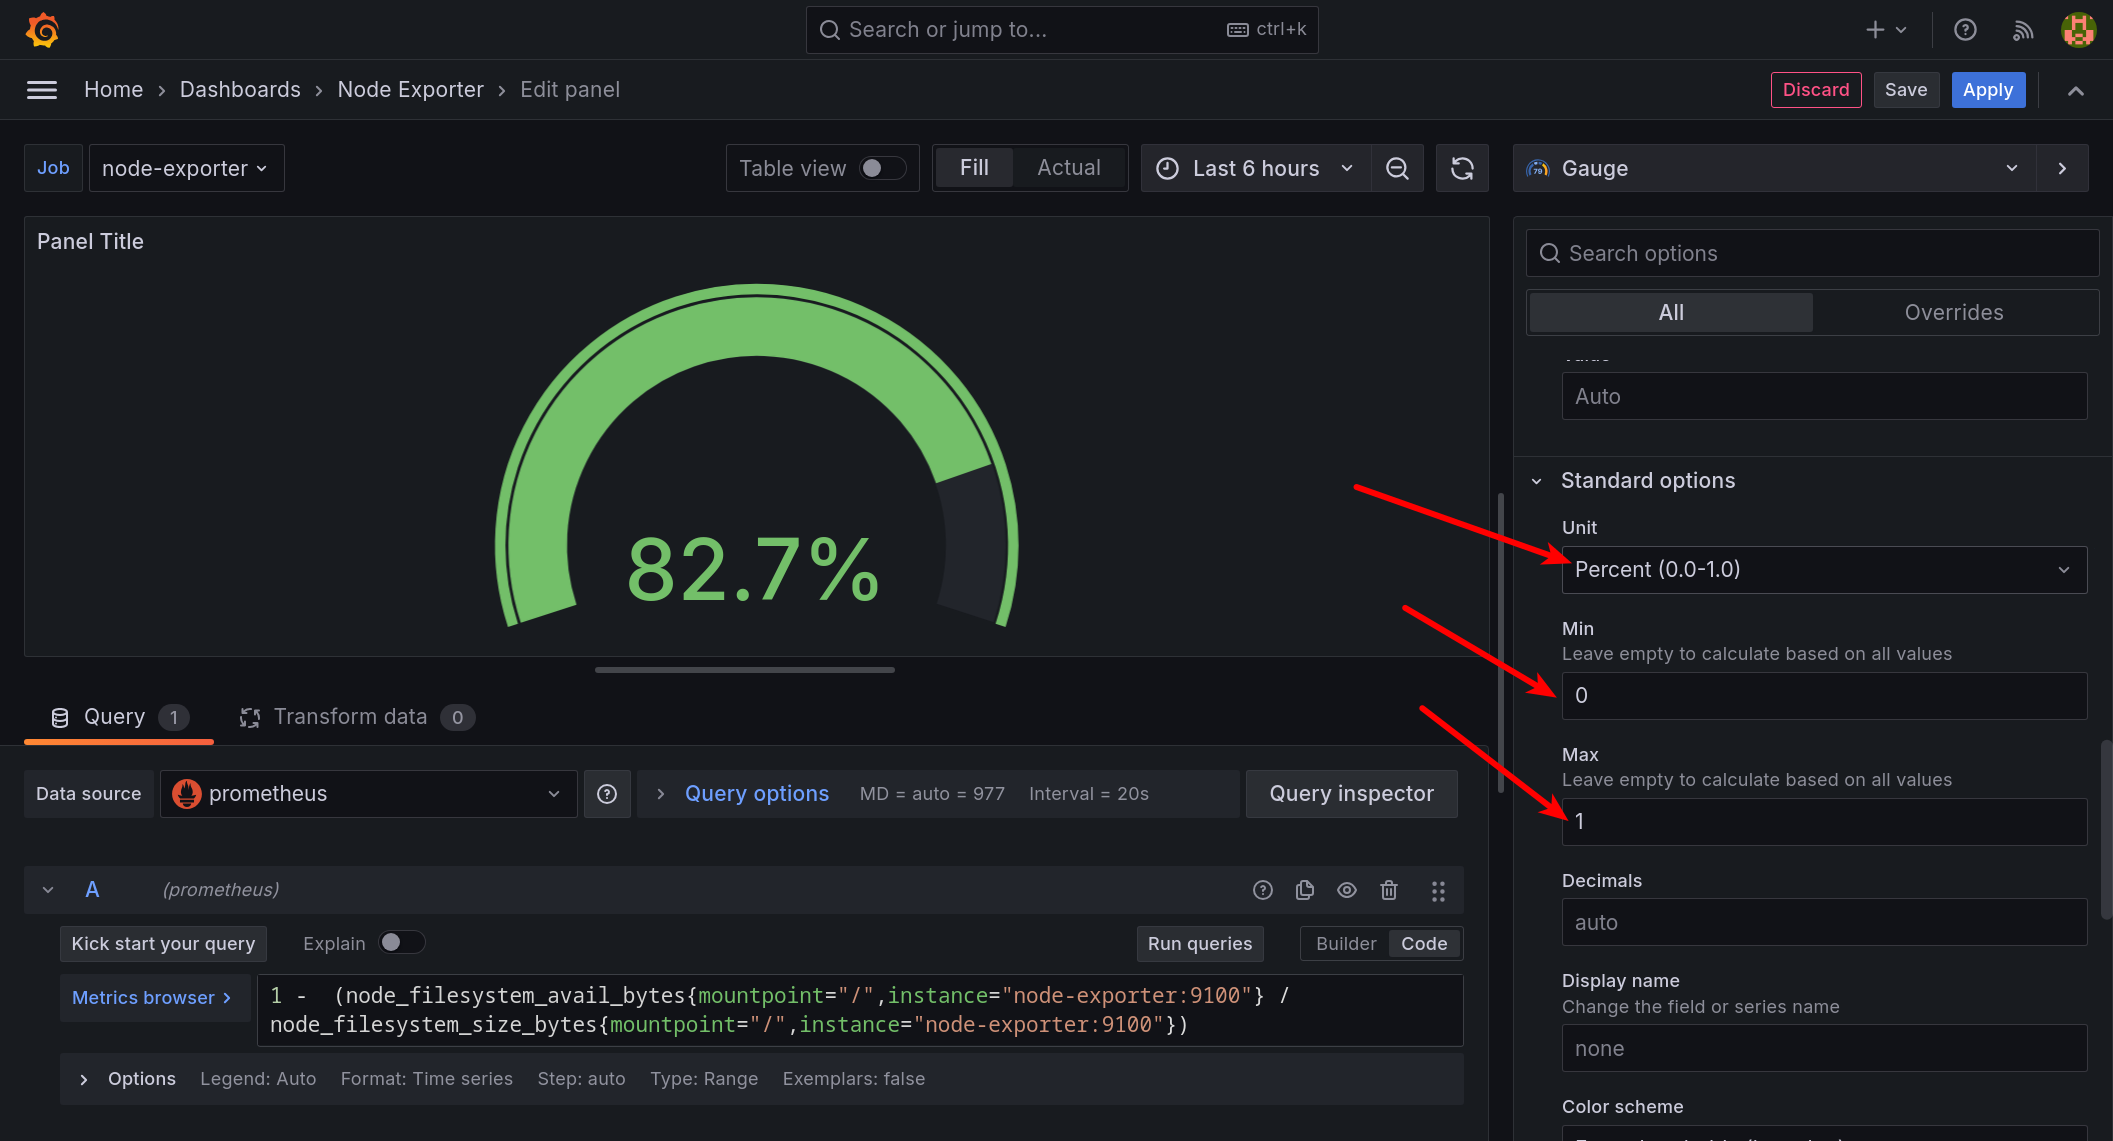Open the Last 6 hours time picker
2113x1141 pixels.
1256,168
